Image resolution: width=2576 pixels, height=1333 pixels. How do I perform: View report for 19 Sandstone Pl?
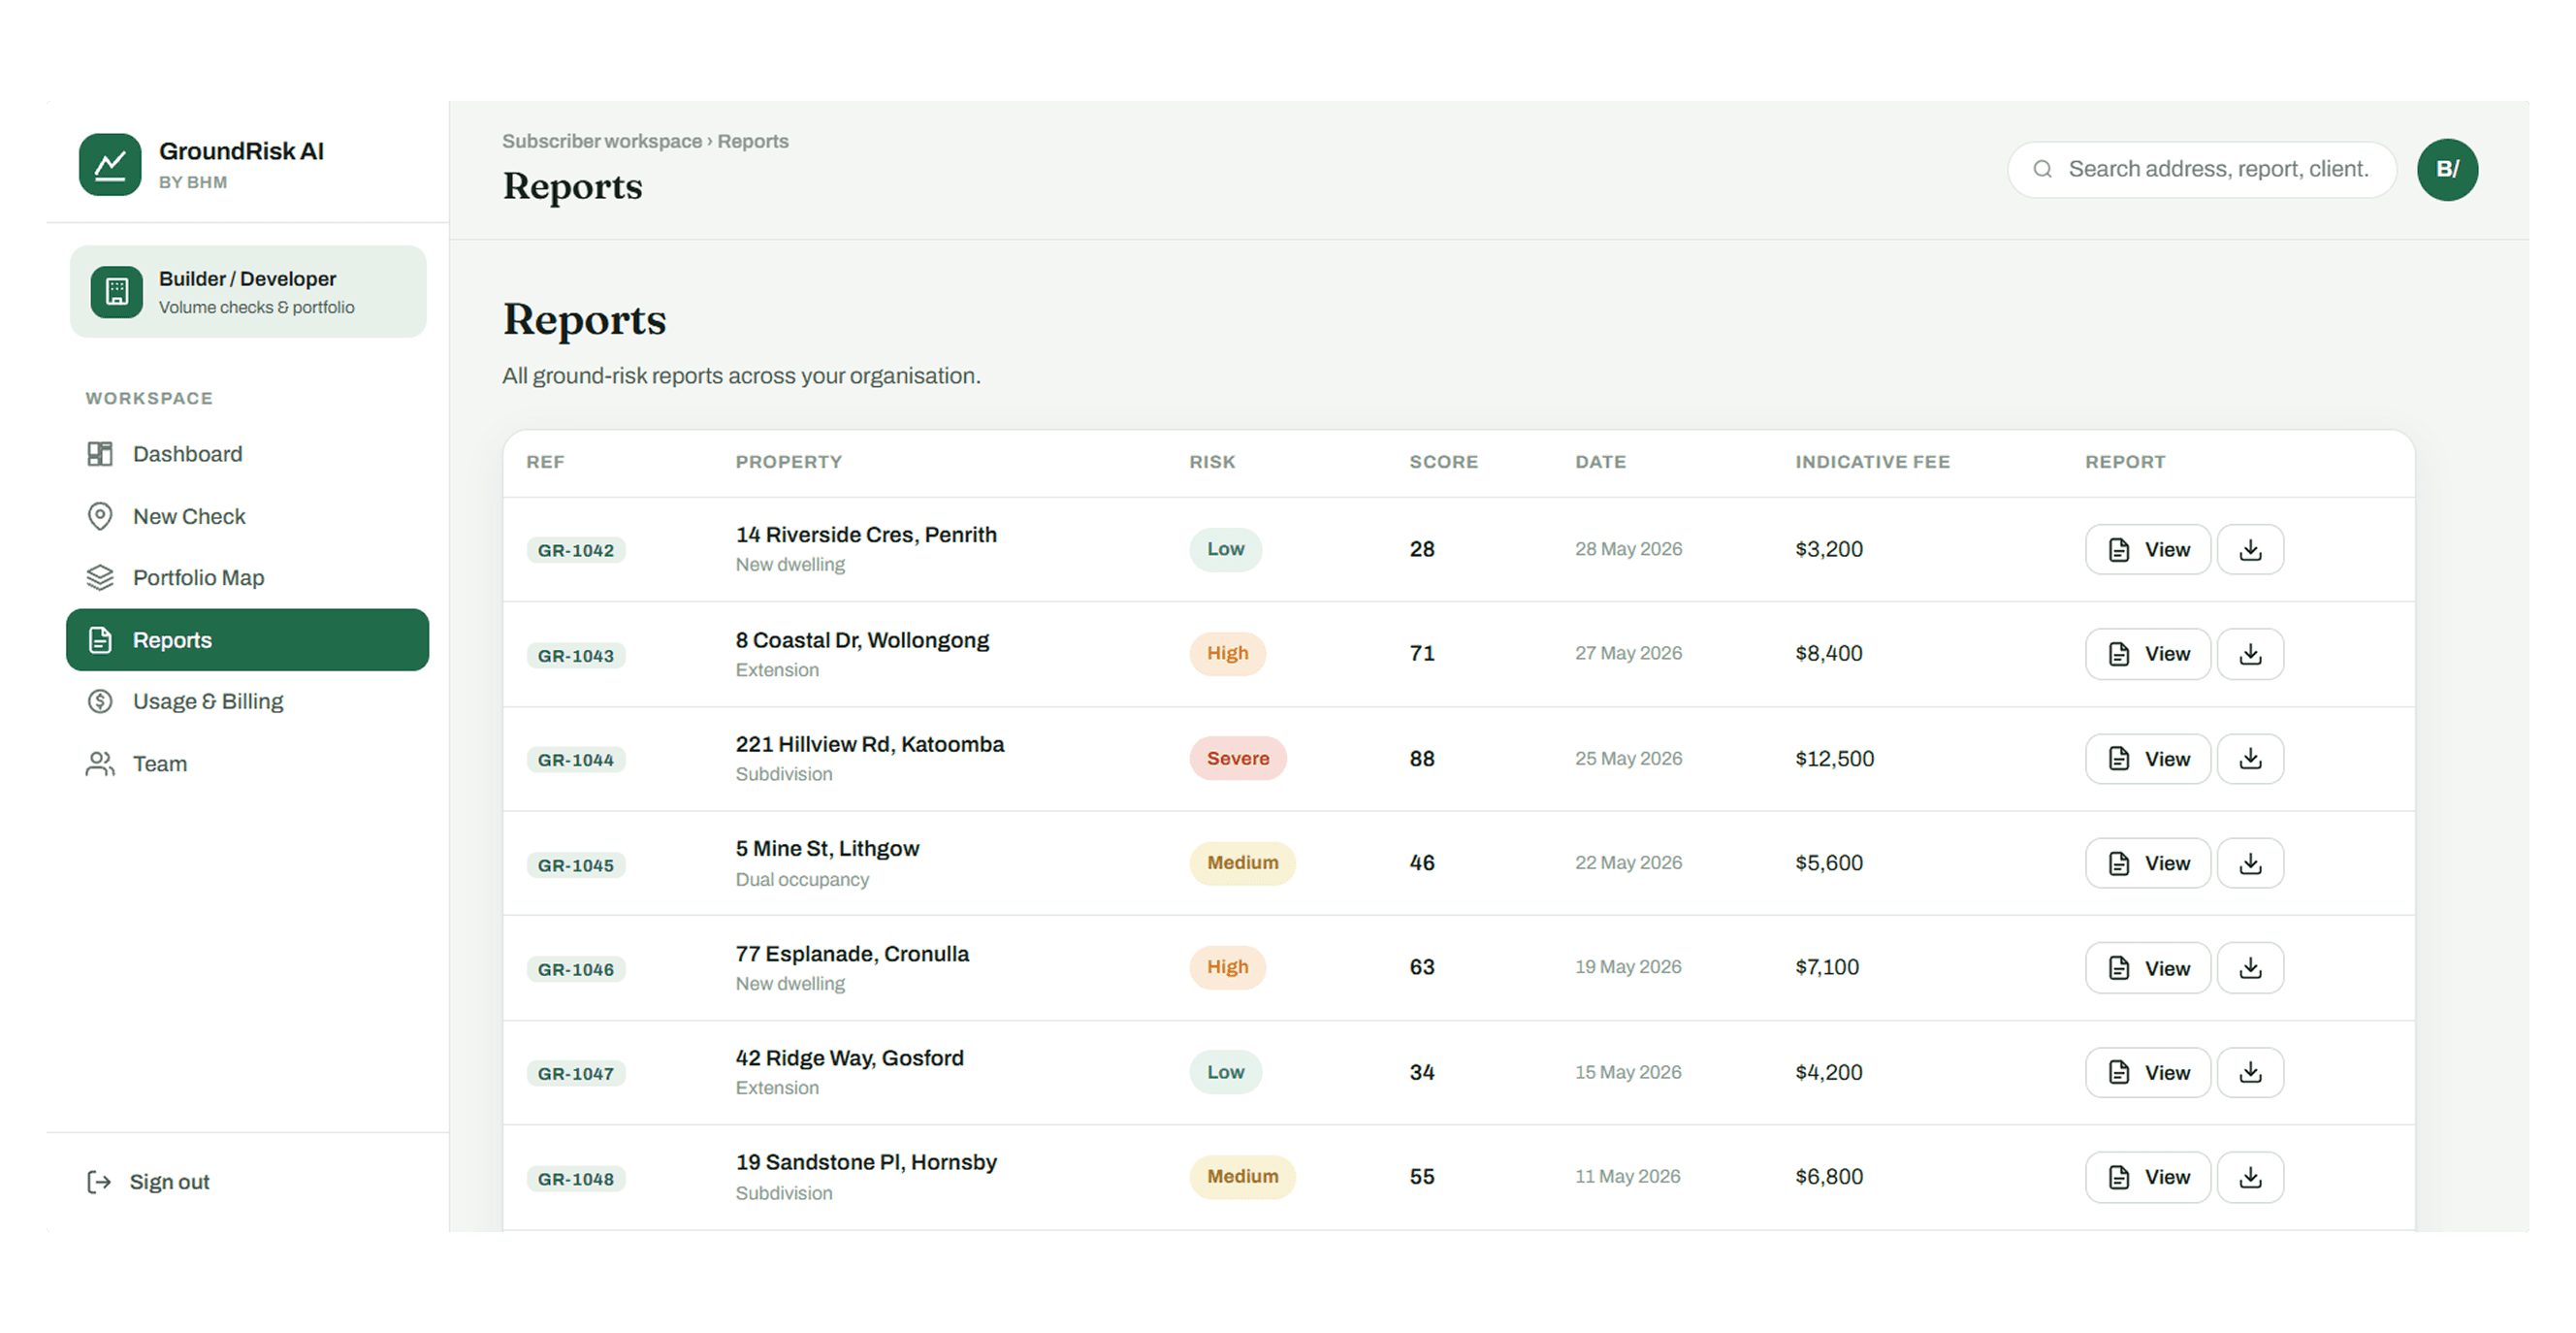[x=2147, y=1177]
